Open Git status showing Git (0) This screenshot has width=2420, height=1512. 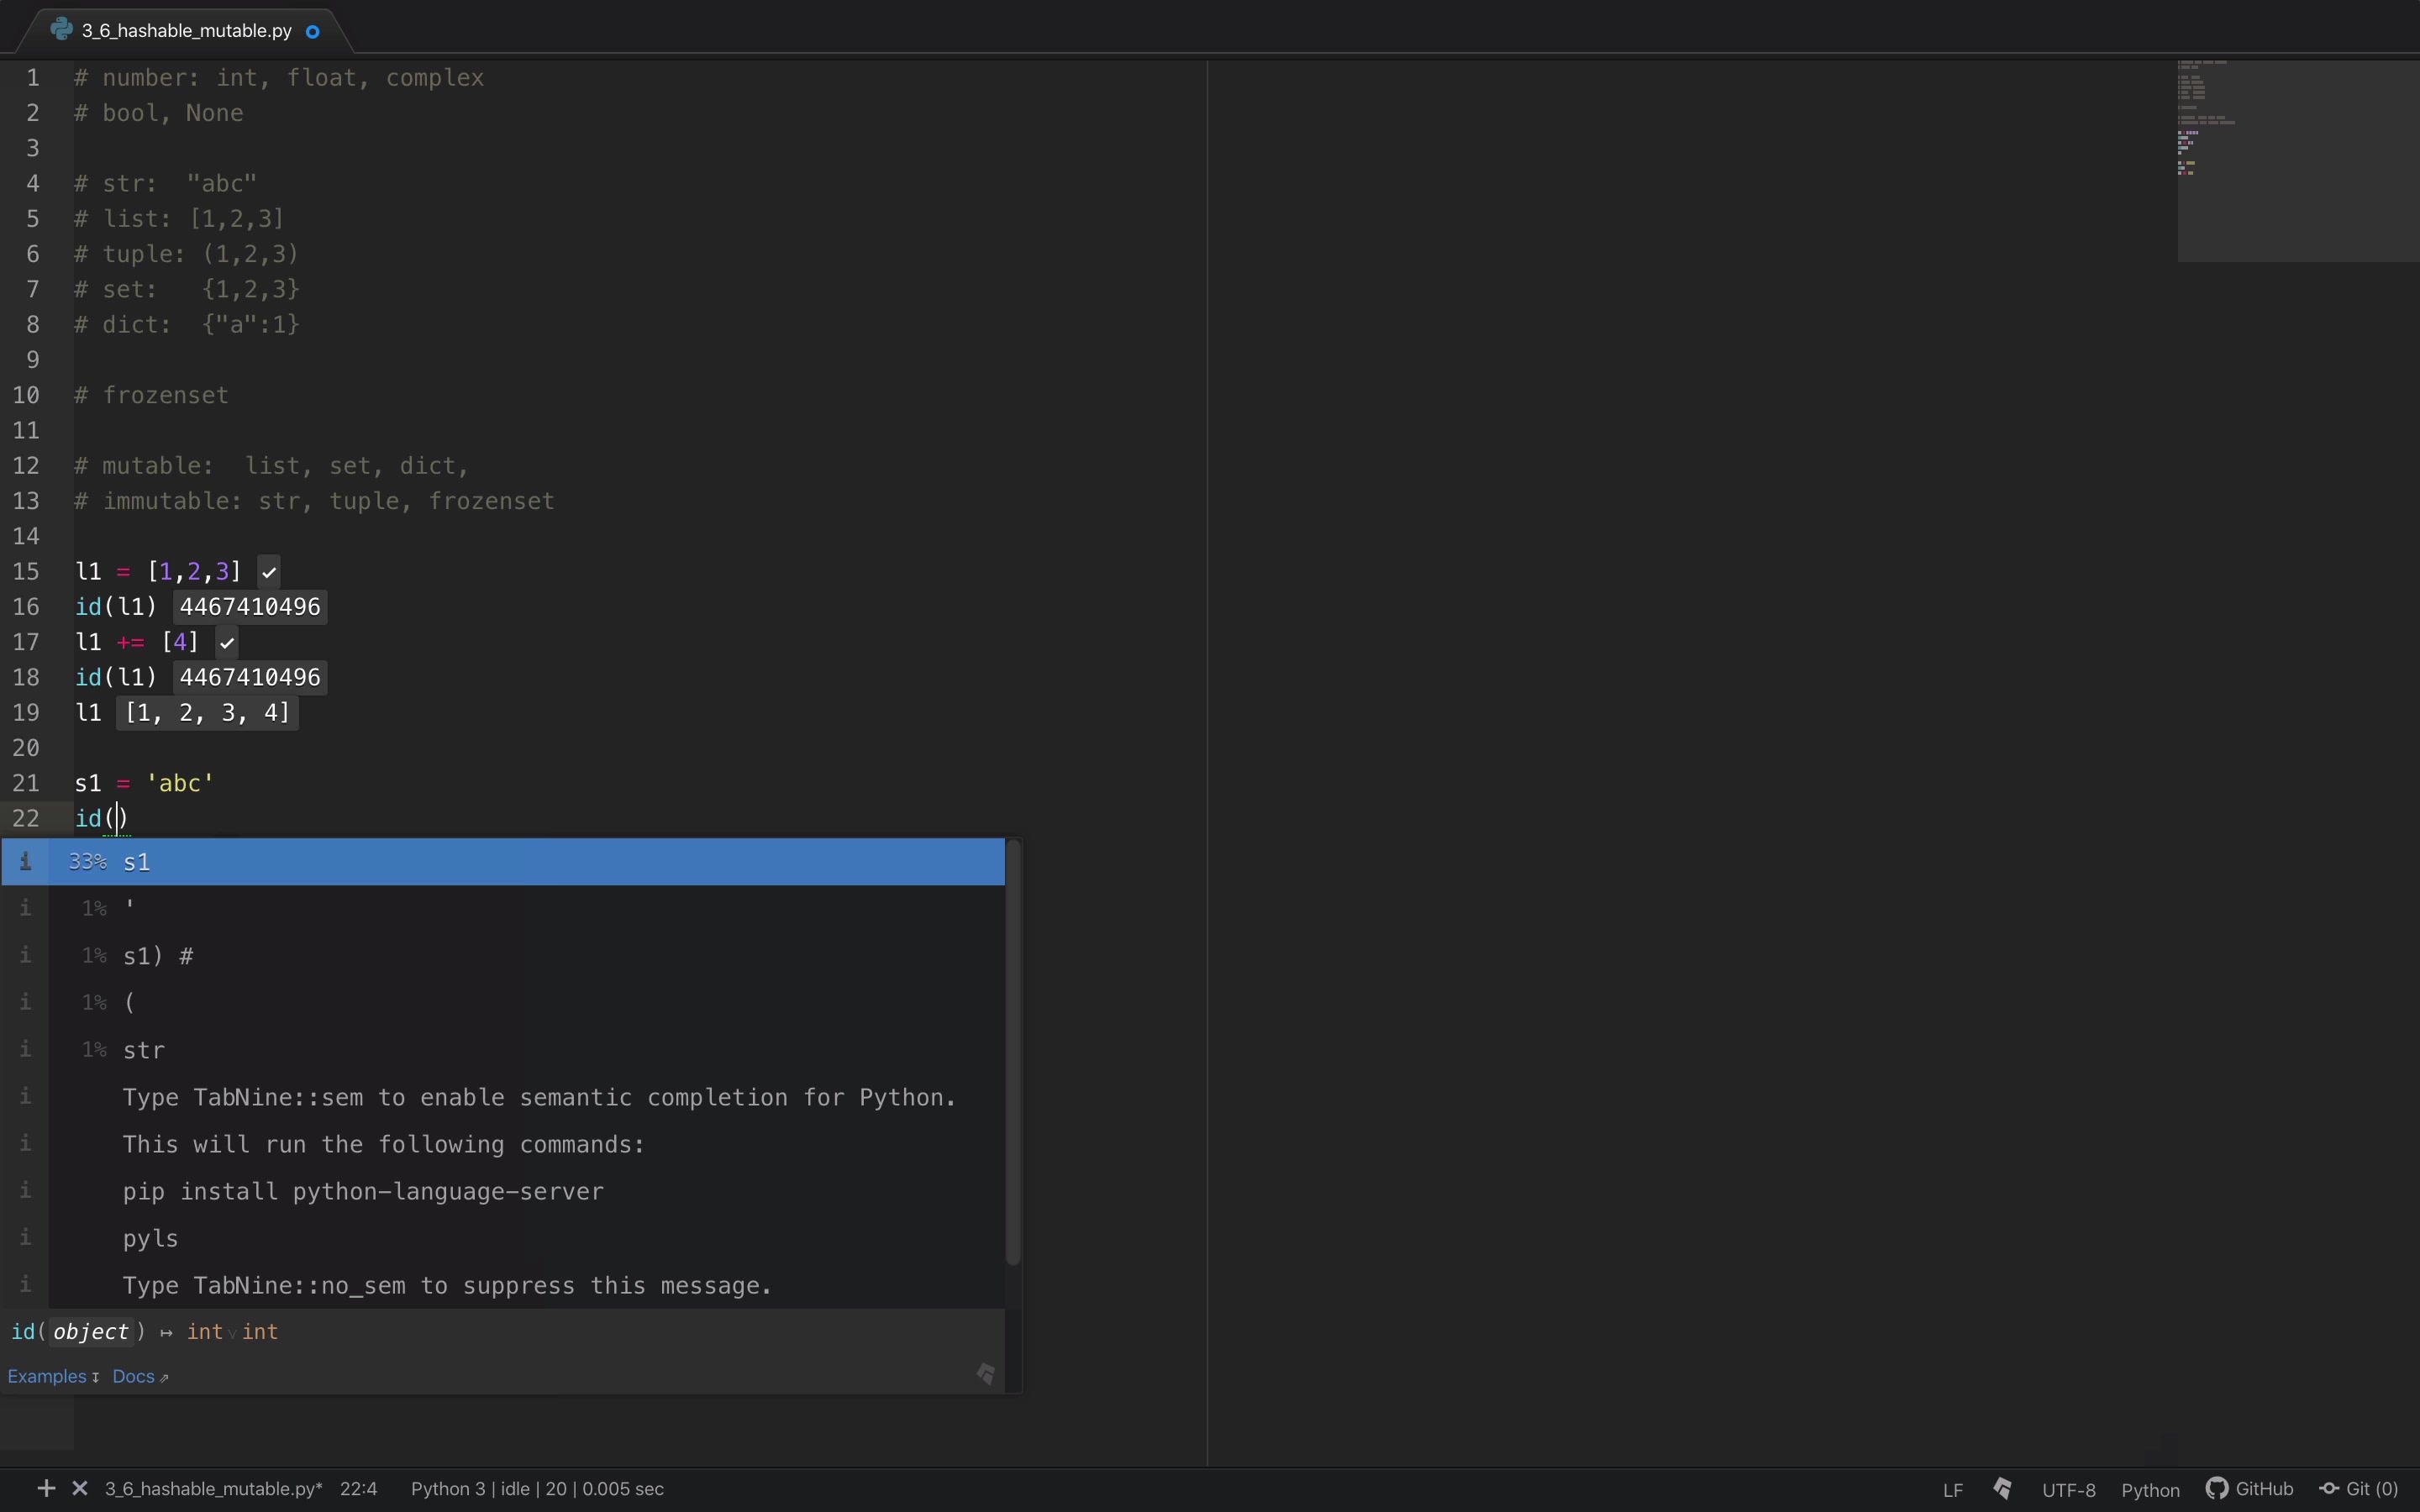point(2360,1489)
